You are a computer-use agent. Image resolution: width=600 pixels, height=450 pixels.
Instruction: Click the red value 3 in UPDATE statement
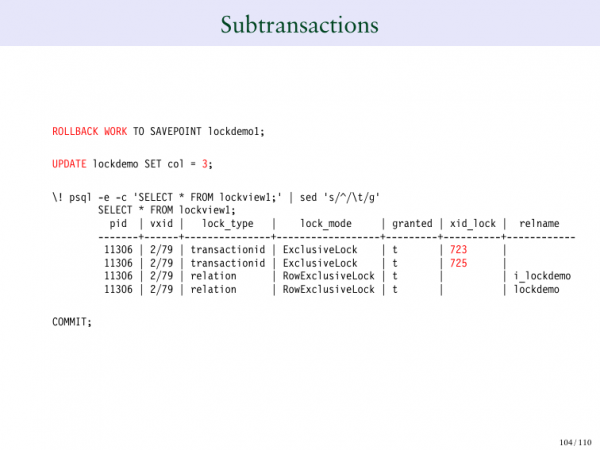pyautogui.click(x=205, y=163)
